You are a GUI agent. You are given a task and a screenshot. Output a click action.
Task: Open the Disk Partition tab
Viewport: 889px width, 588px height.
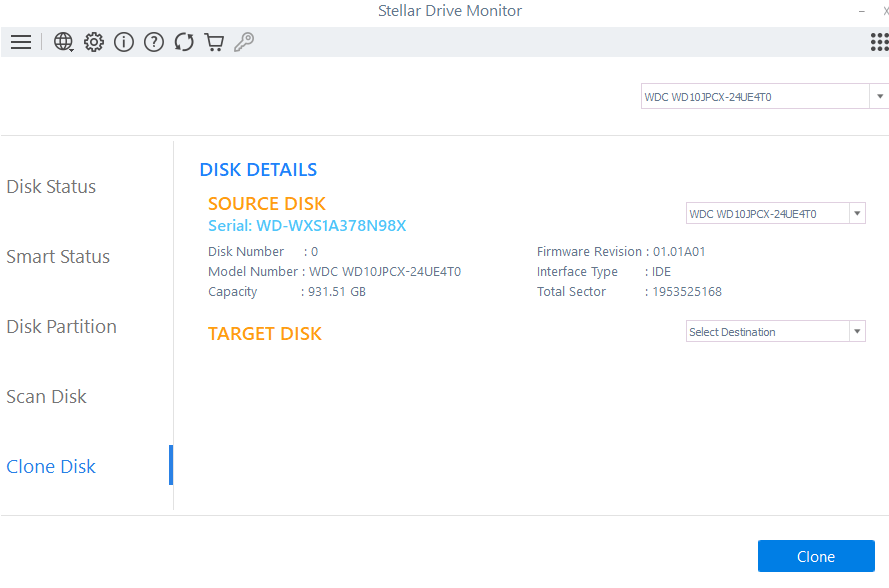pos(61,327)
